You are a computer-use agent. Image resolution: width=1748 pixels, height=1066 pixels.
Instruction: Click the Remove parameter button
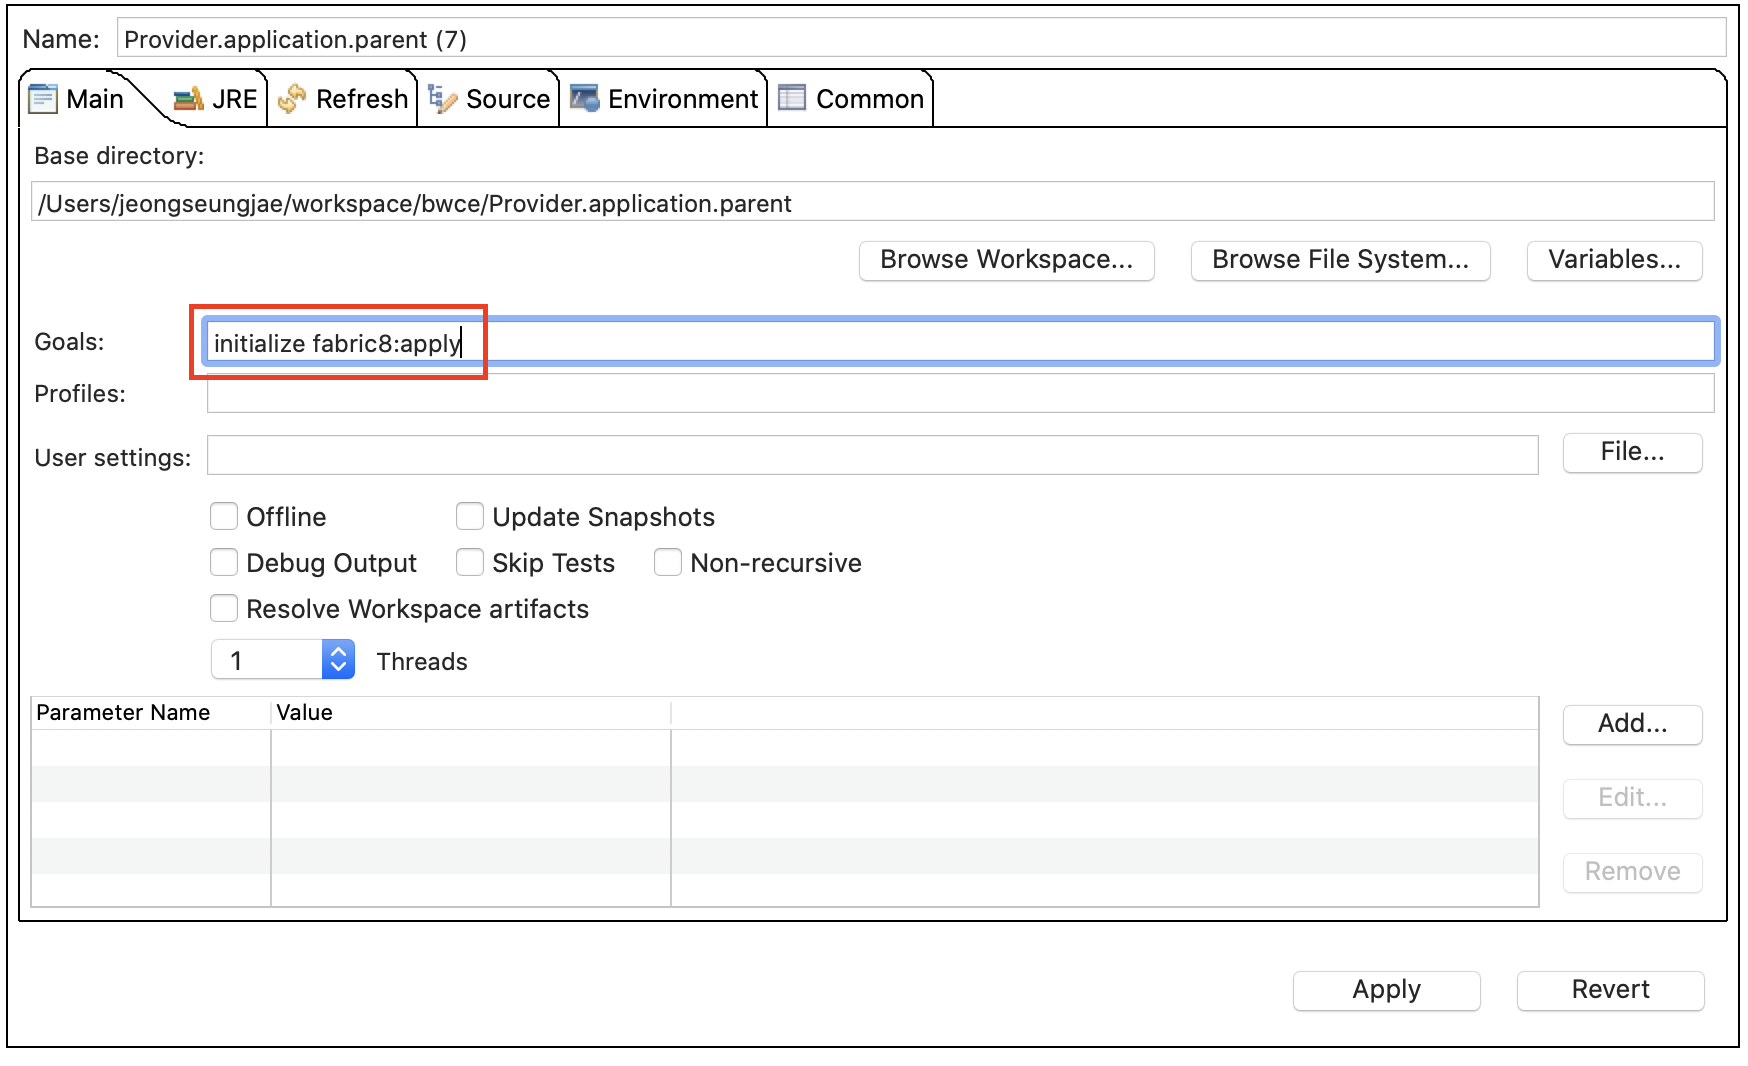pos(1632,872)
